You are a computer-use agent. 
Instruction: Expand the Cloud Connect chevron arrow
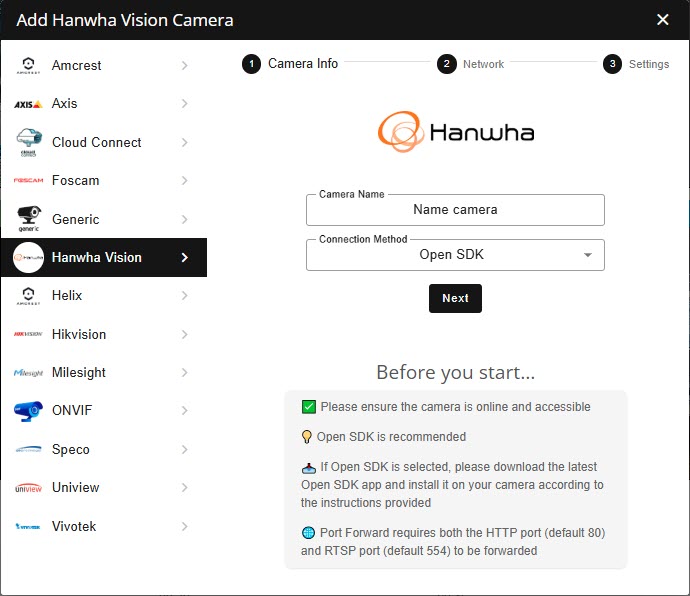tap(185, 142)
